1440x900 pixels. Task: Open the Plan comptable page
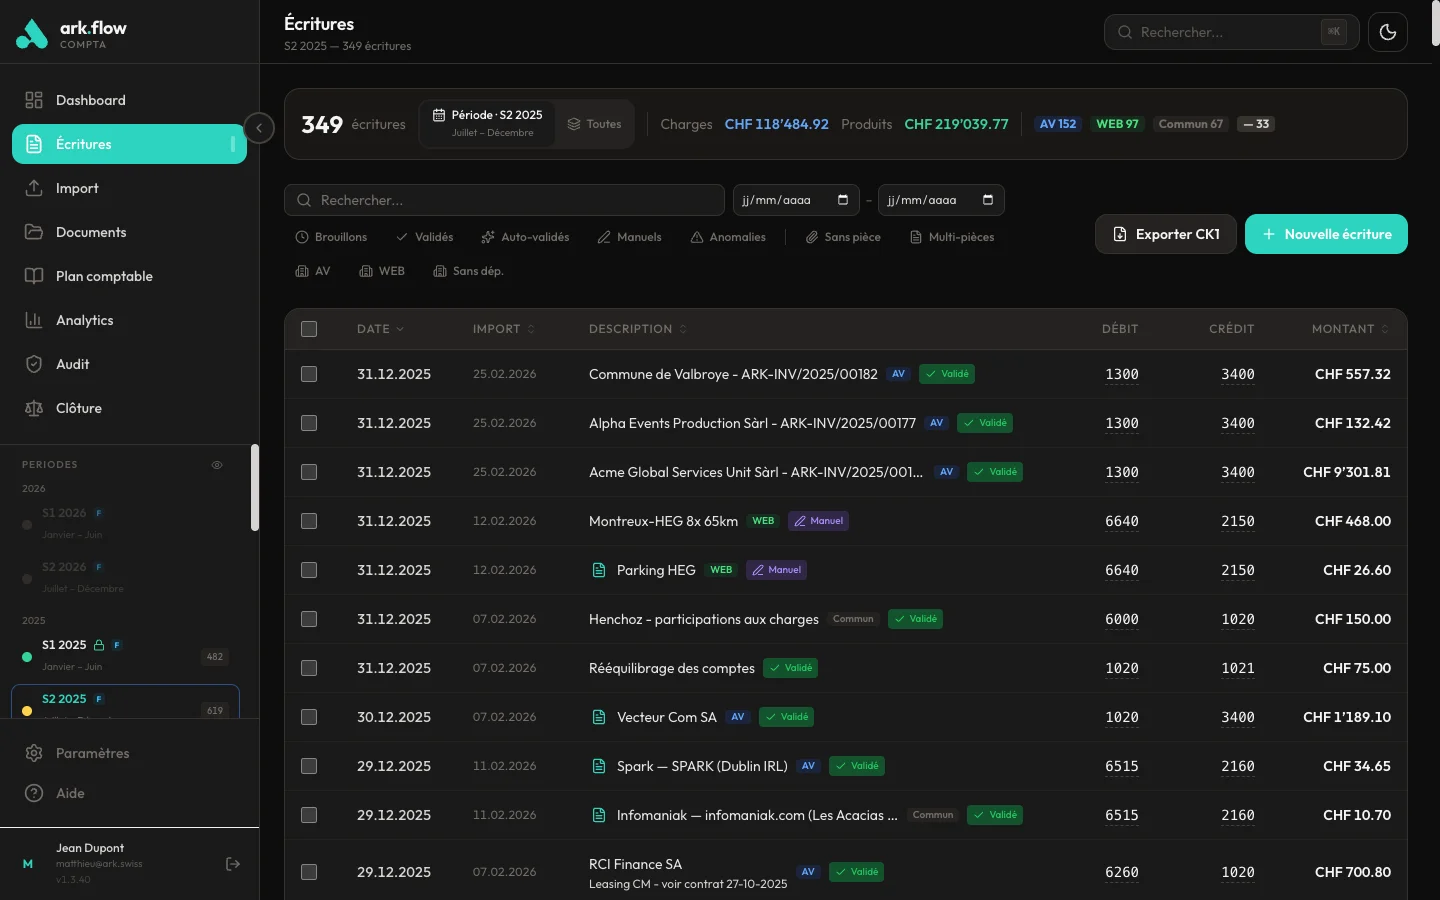click(x=104, y=276)
